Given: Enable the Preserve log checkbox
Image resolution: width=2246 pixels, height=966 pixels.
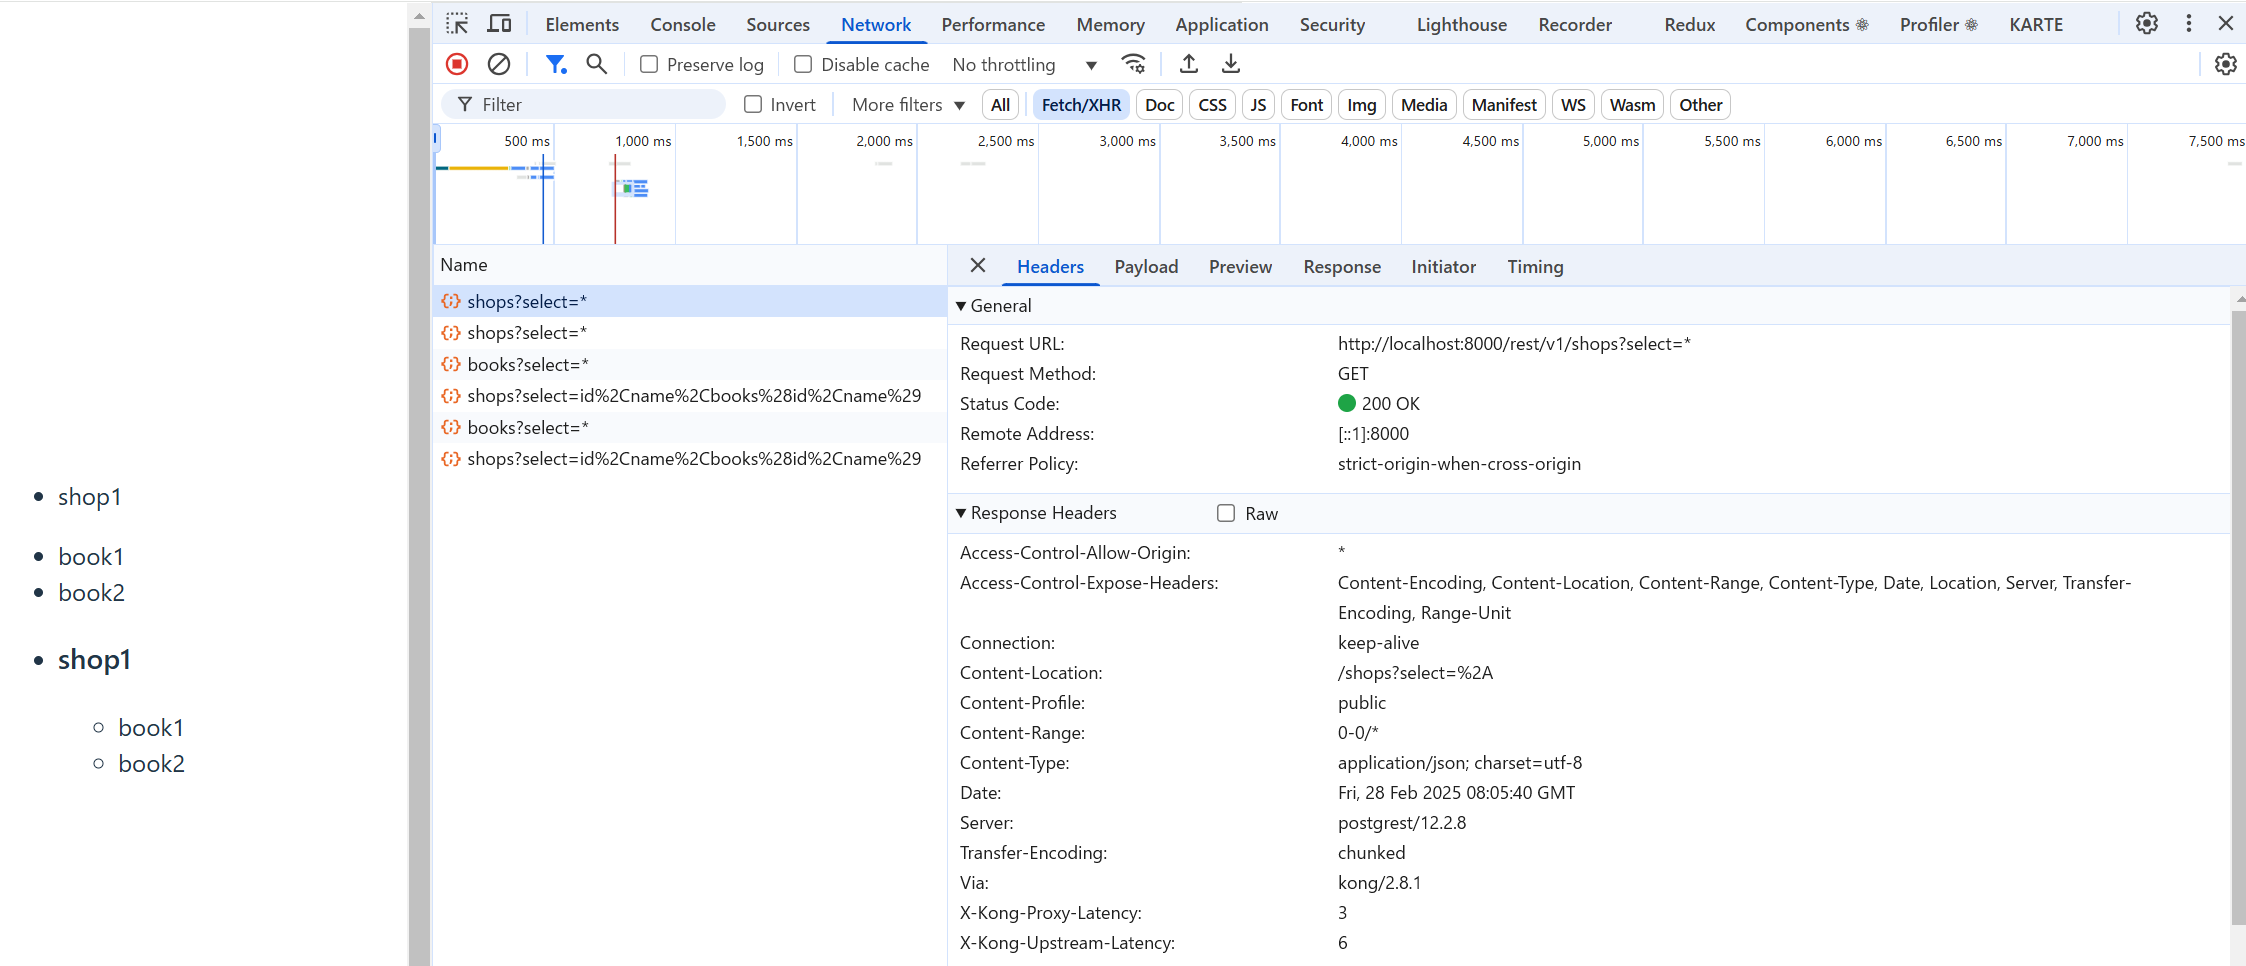Looking at the screenshot, I should (x=650, y=63).
